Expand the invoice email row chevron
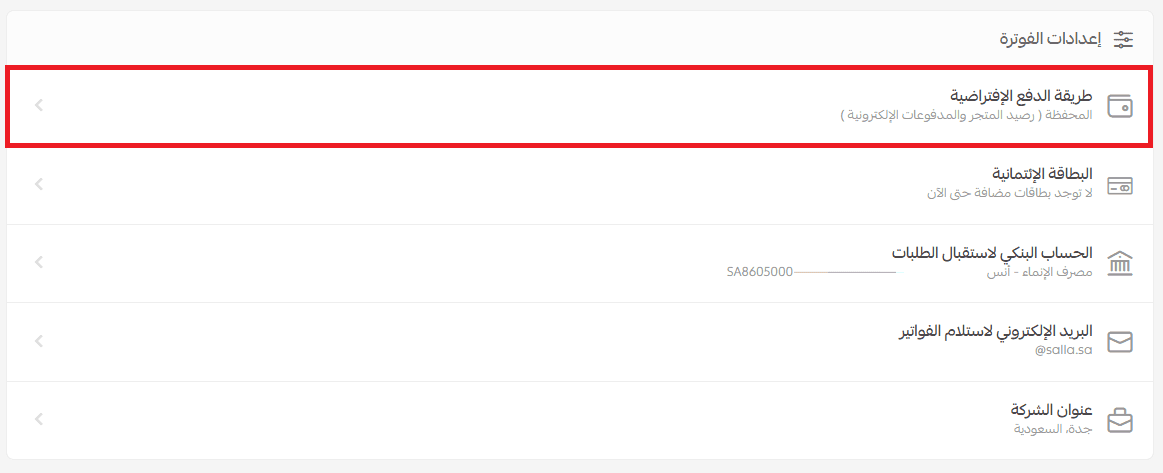Image resolution: width=1163 pixels, height=473 pixels. pos(38,342)
